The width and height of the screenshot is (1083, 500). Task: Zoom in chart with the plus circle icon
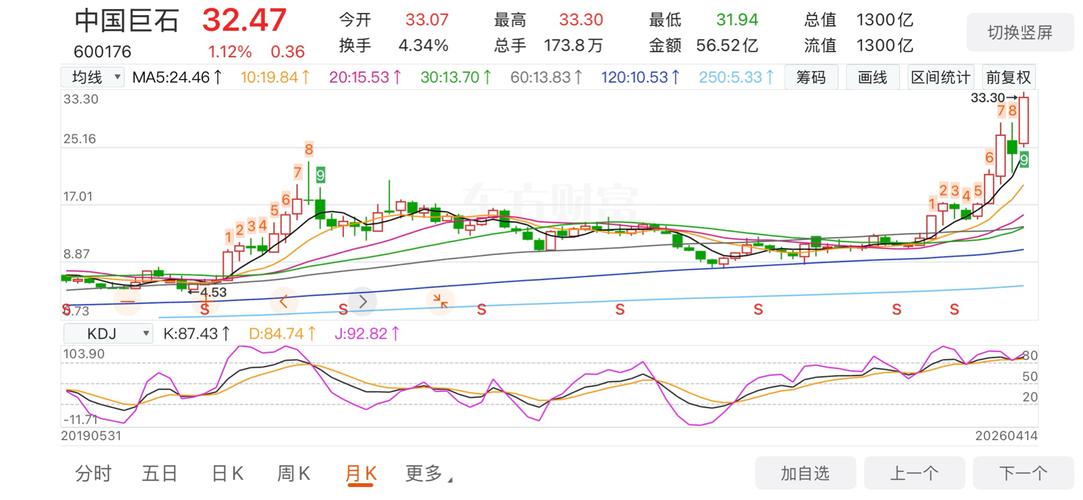[206, 301]
